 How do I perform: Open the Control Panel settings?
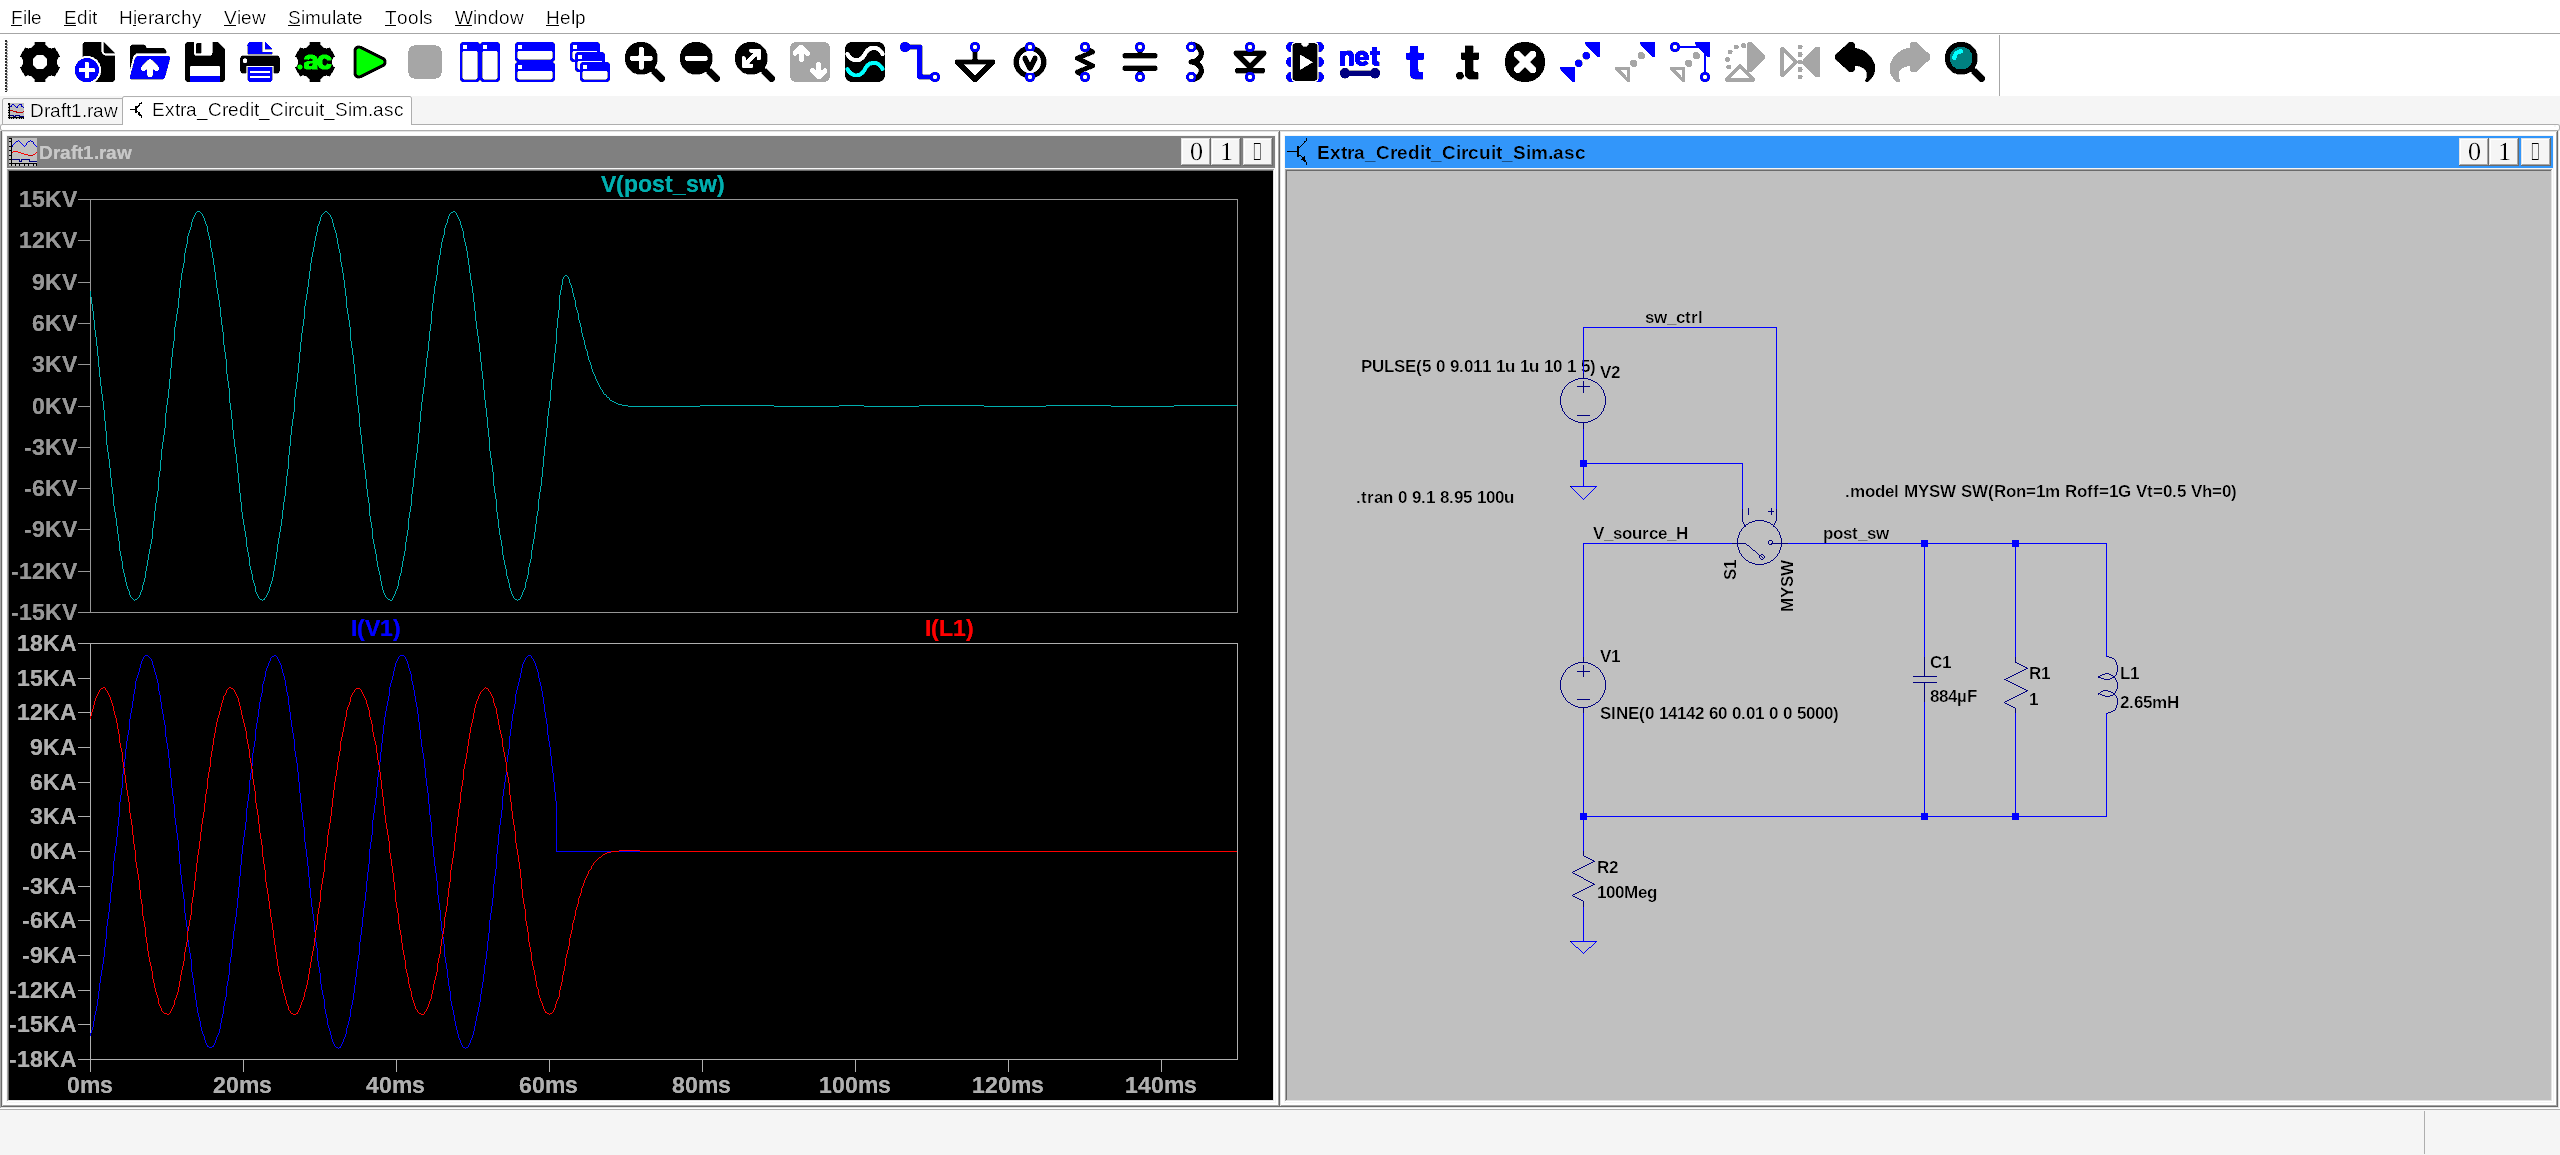[38, 62]
